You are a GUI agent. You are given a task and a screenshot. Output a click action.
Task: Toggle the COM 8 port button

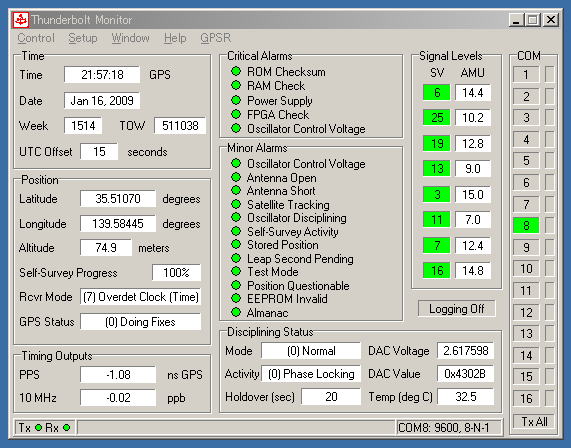click(x=526, y=225)
